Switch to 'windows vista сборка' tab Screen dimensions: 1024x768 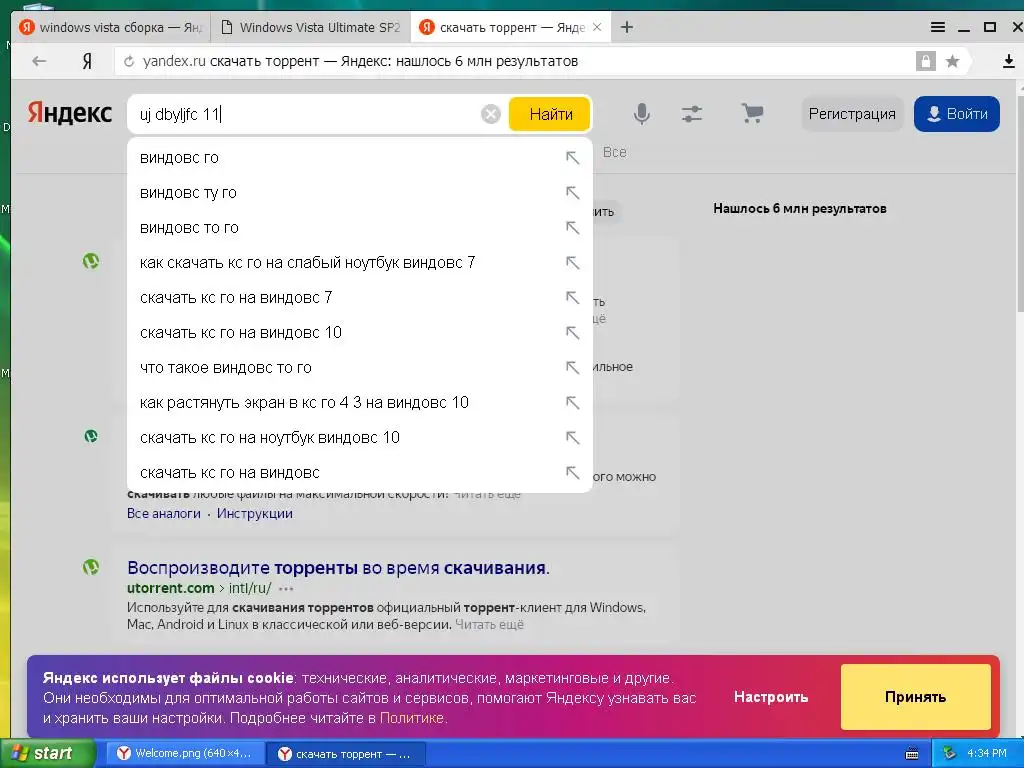point(111,27)
